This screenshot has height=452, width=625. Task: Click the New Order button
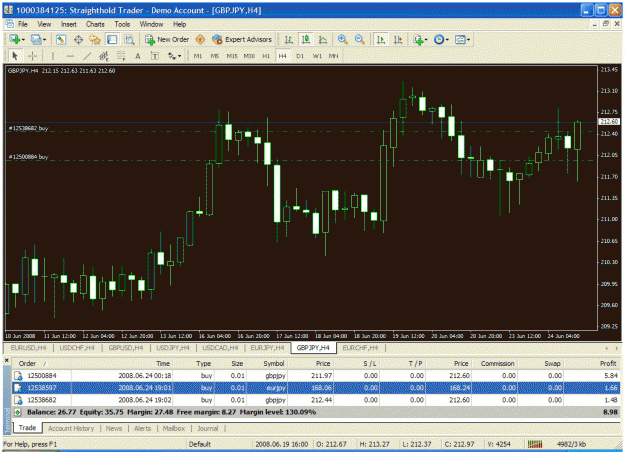167,39
